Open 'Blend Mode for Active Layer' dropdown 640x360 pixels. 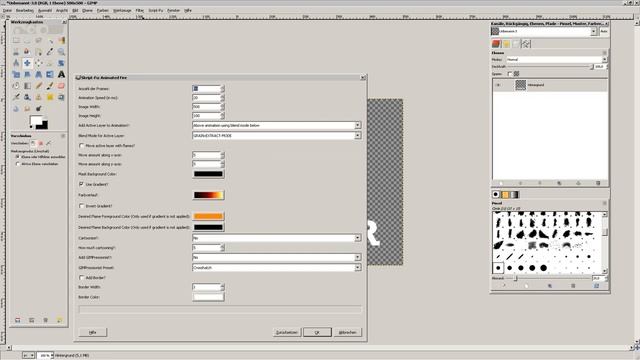coord(276,136)
